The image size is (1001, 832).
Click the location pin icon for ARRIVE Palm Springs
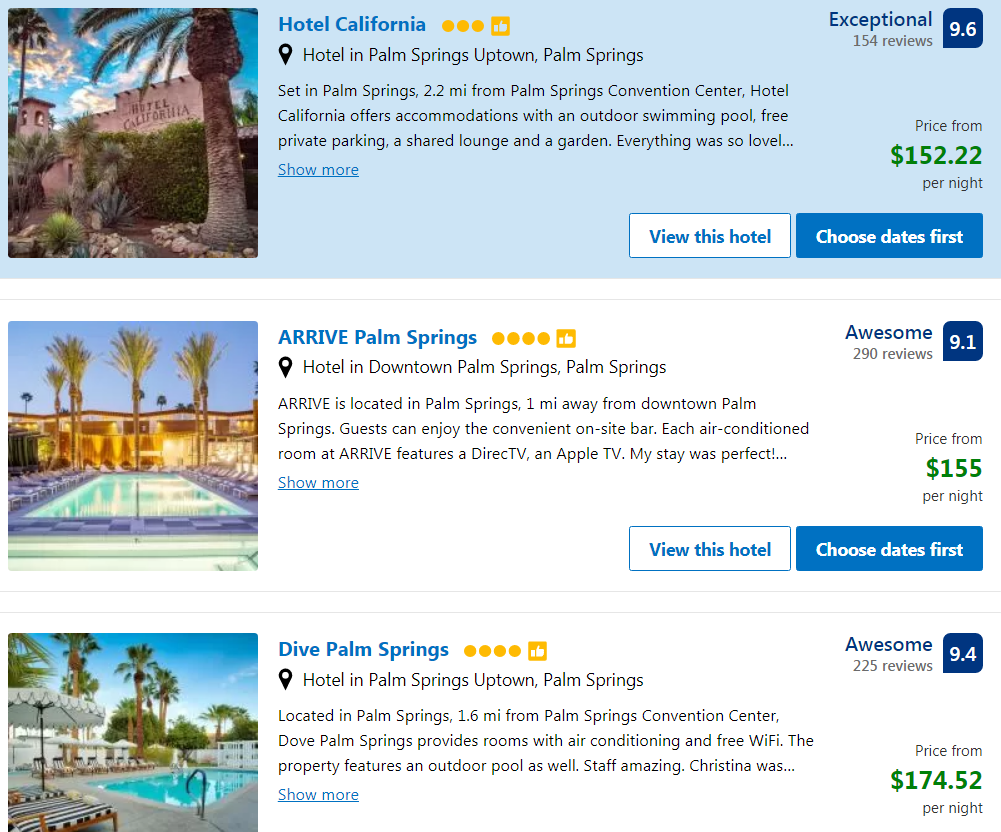[x=287, y=367]
